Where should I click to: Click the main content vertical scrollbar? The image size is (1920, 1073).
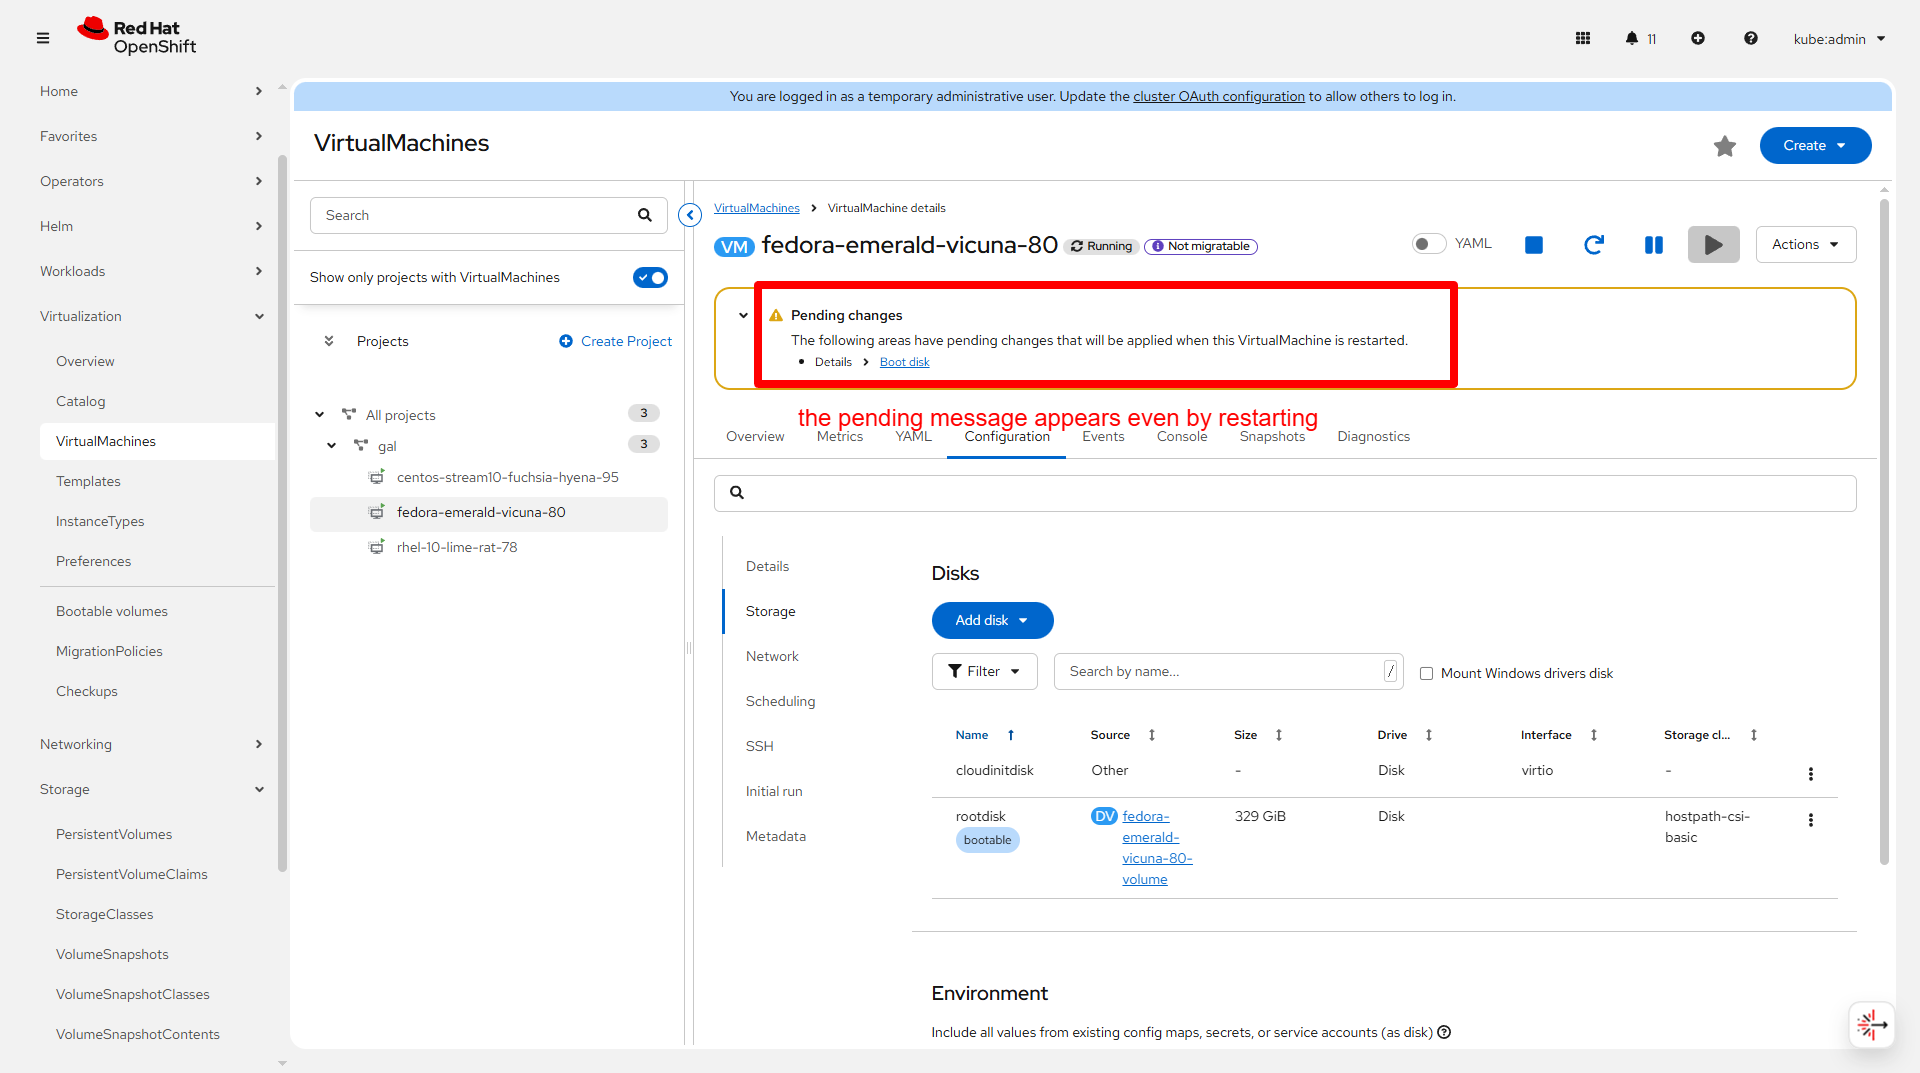[x=1885, y=530]
